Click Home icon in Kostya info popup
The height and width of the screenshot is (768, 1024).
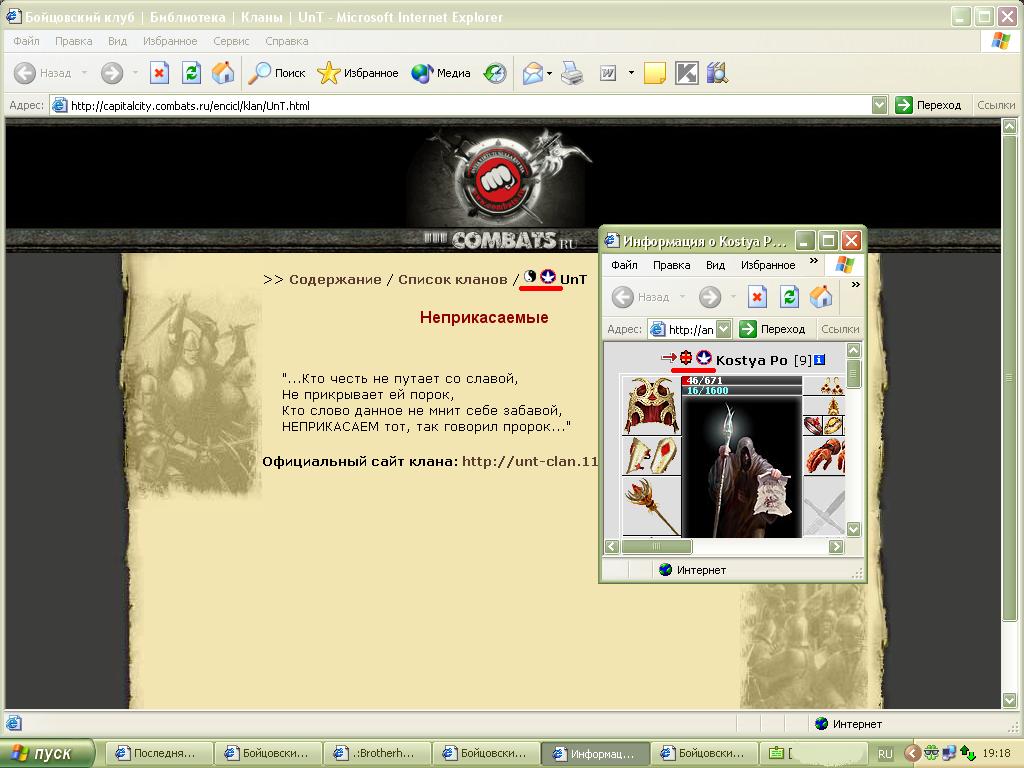tap(821, 297)
